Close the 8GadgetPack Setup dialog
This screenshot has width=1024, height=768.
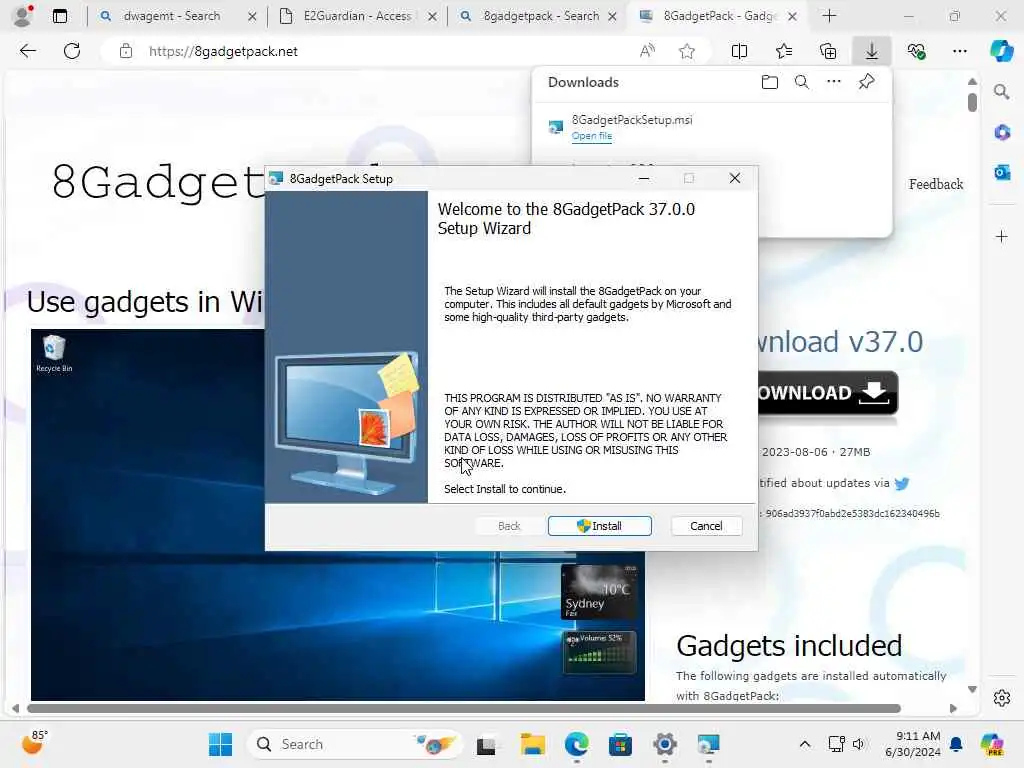pyautogui.click(x=735, y=178)
